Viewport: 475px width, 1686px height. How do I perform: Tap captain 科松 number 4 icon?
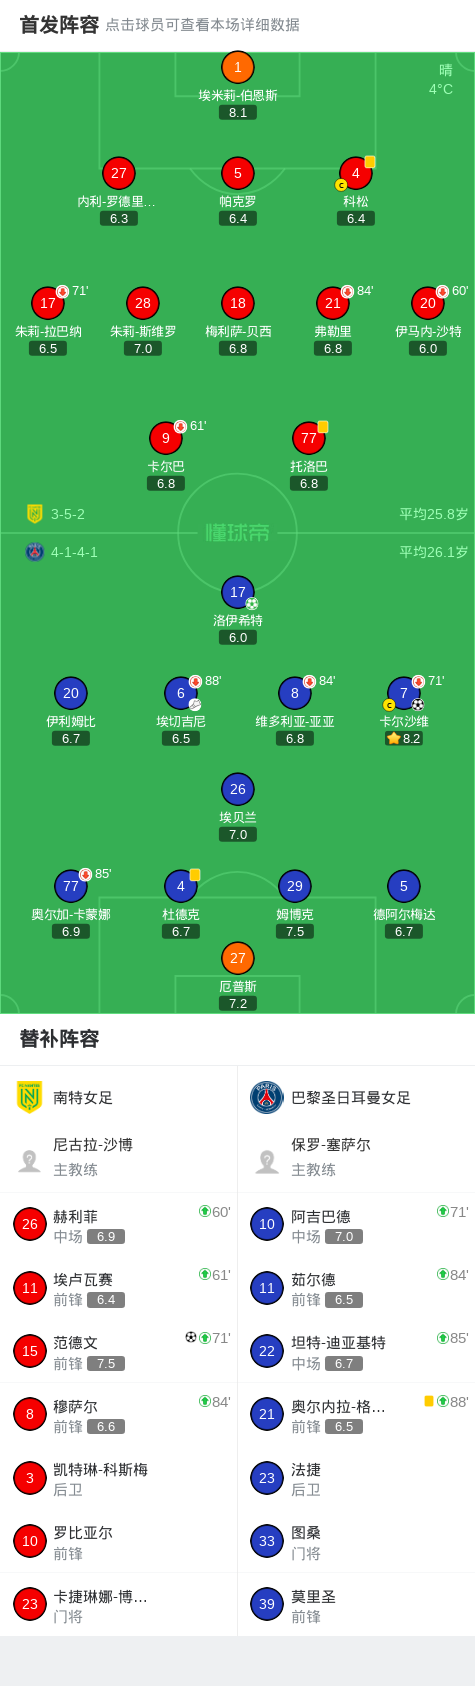355,173
